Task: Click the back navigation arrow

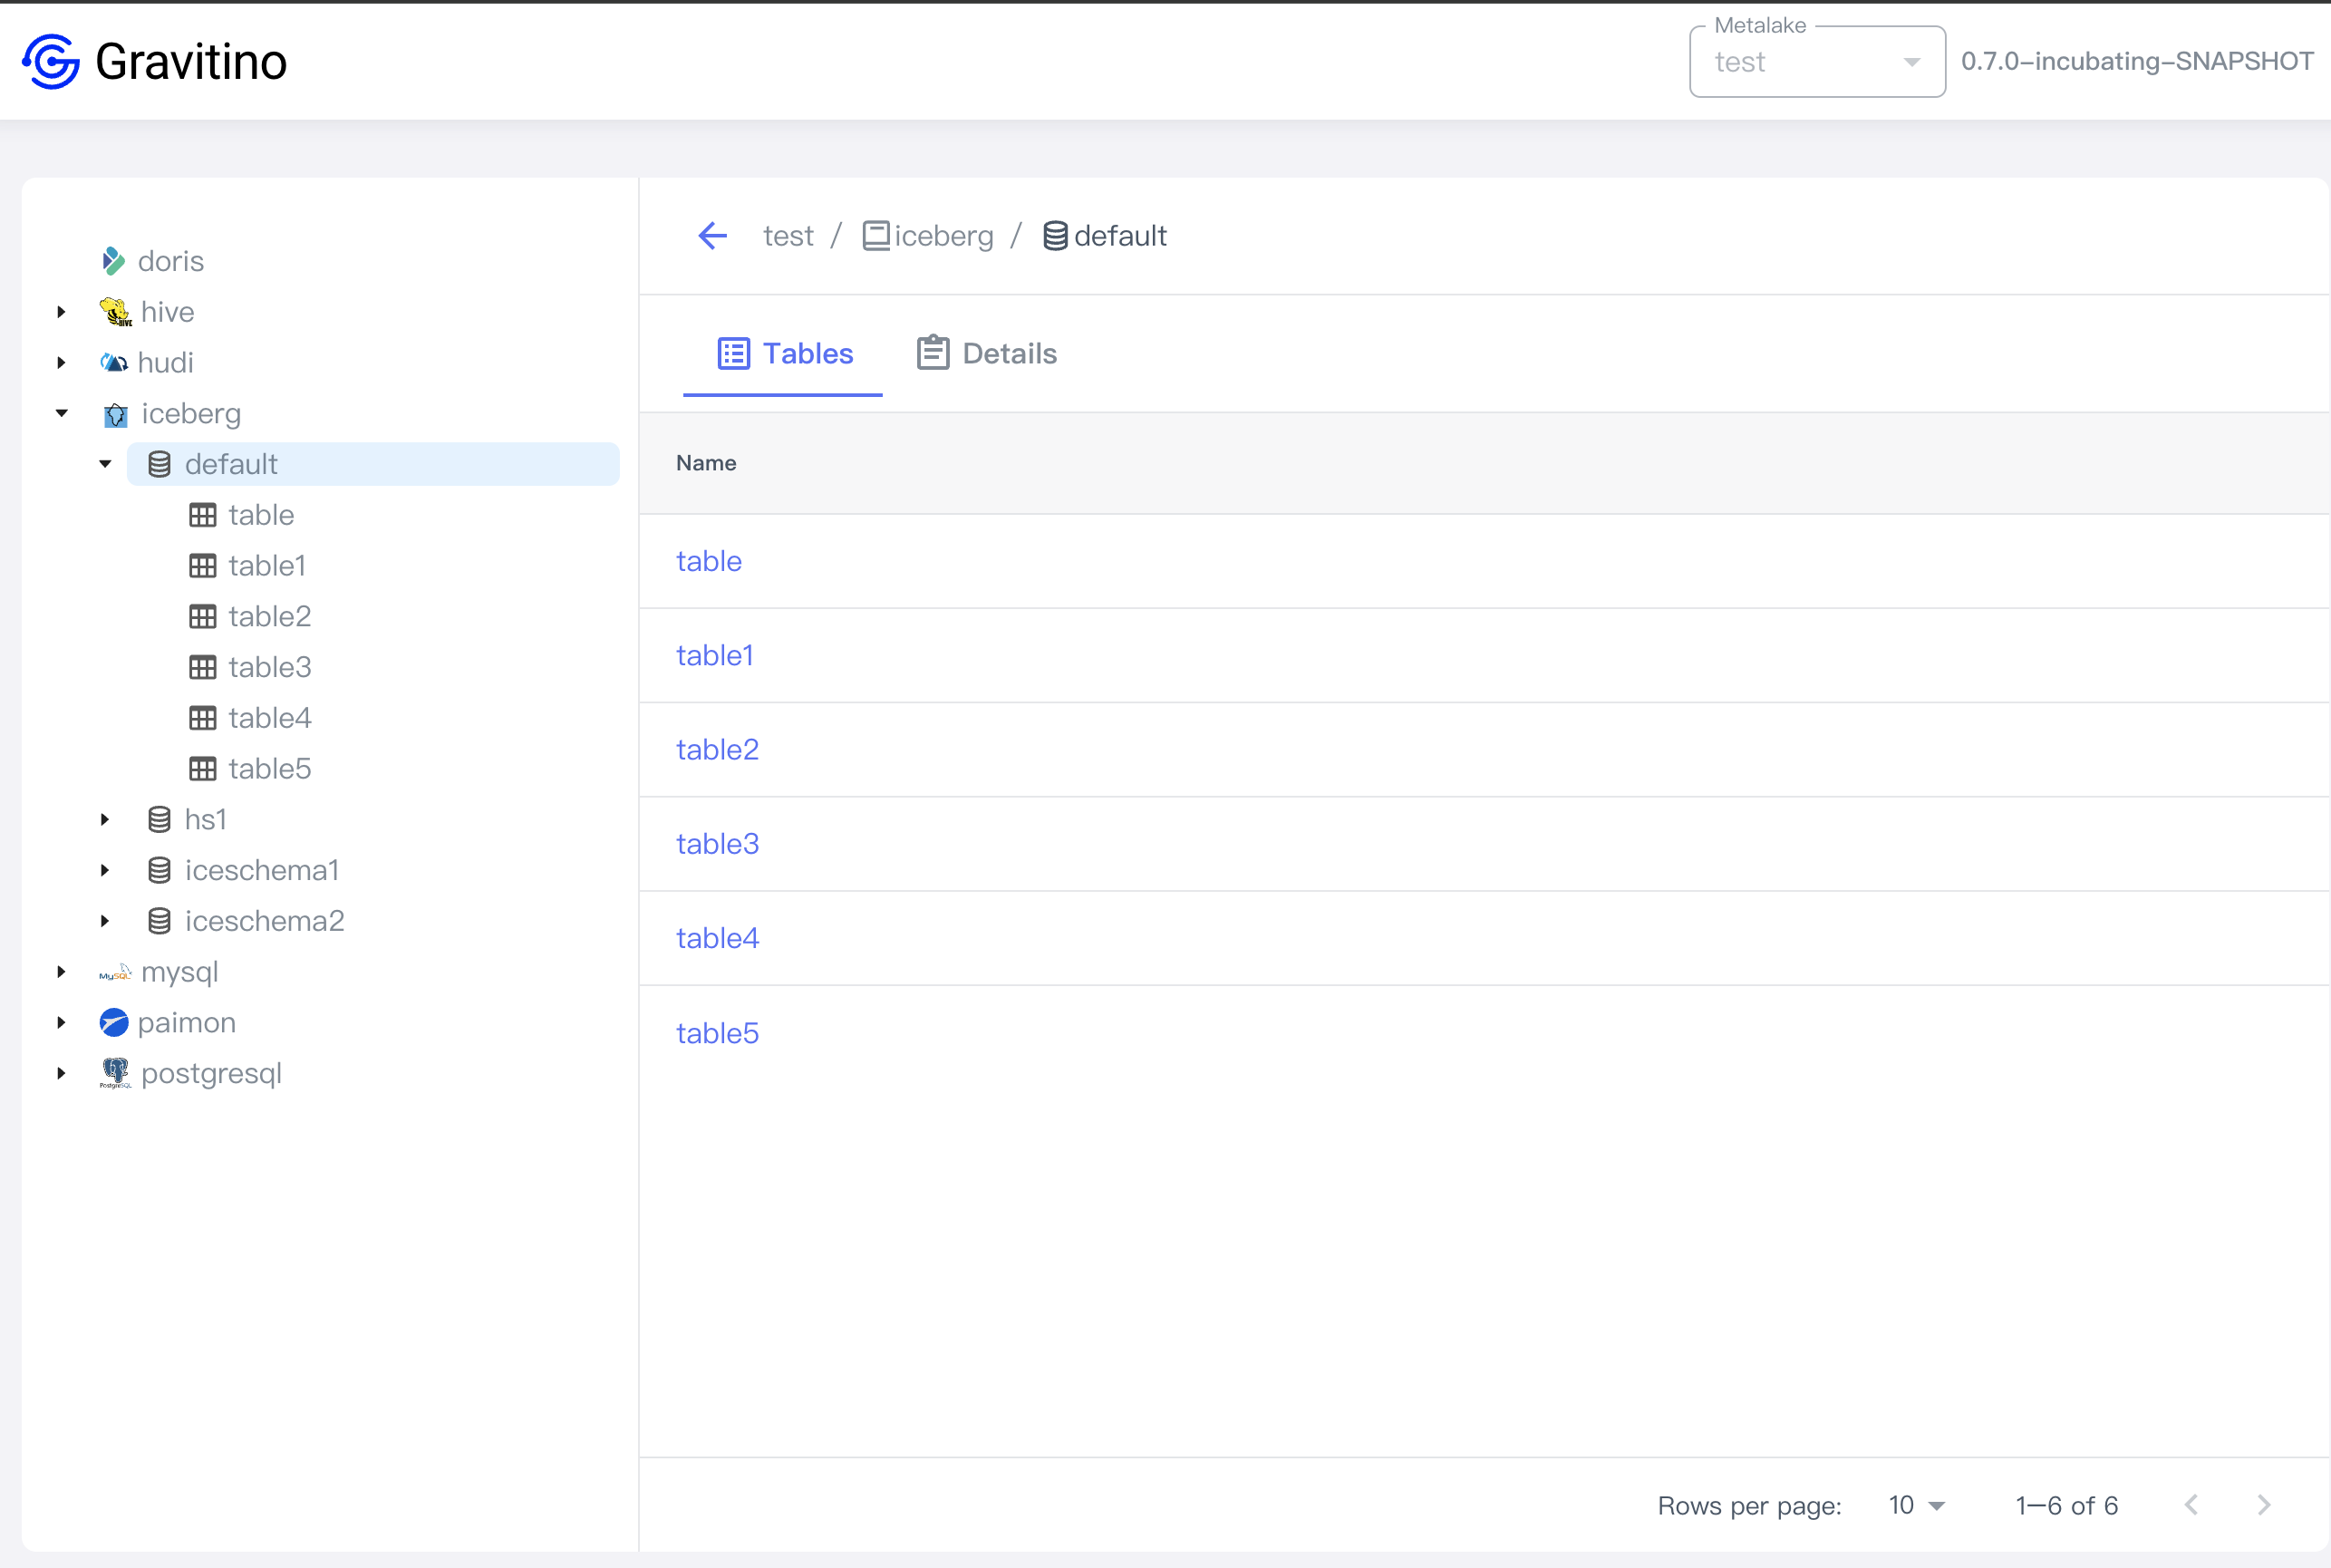Action: 714,237
